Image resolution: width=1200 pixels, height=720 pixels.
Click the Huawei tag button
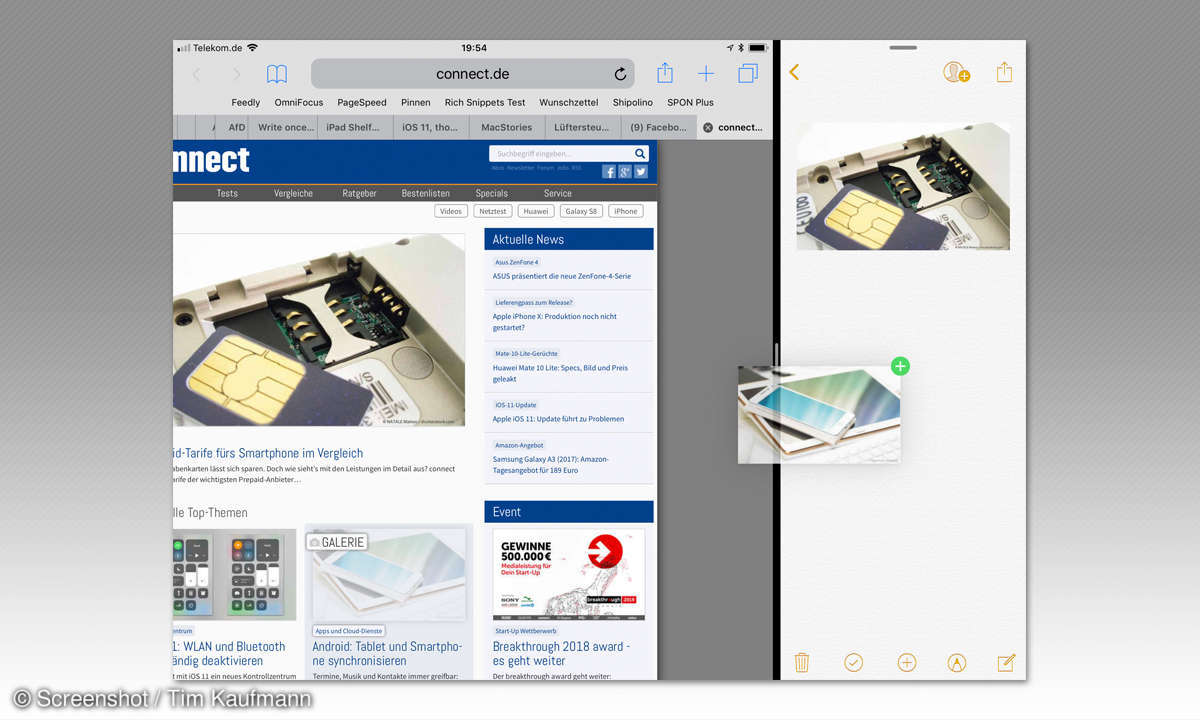tap(536, 211)
